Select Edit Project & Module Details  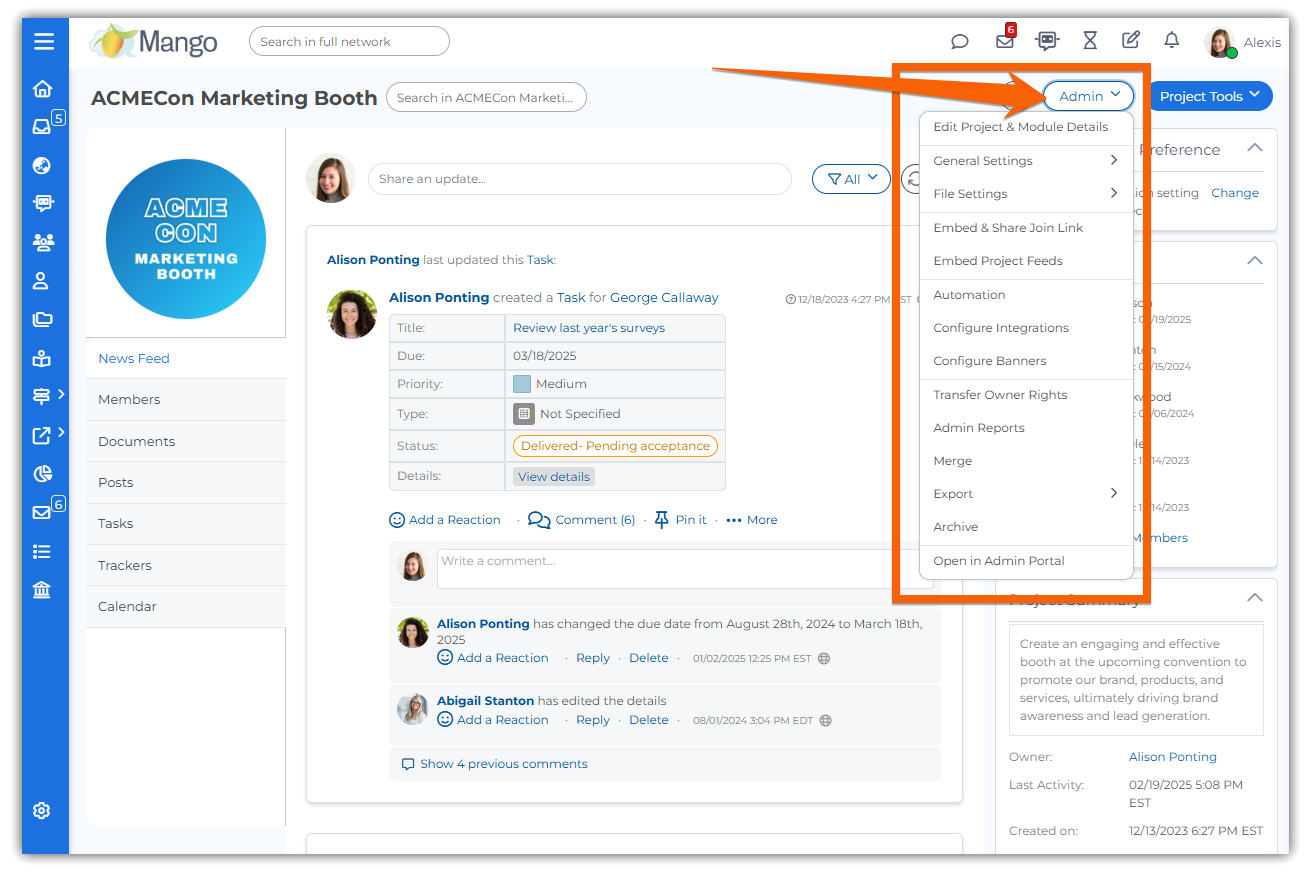[x=1020, y=127]
